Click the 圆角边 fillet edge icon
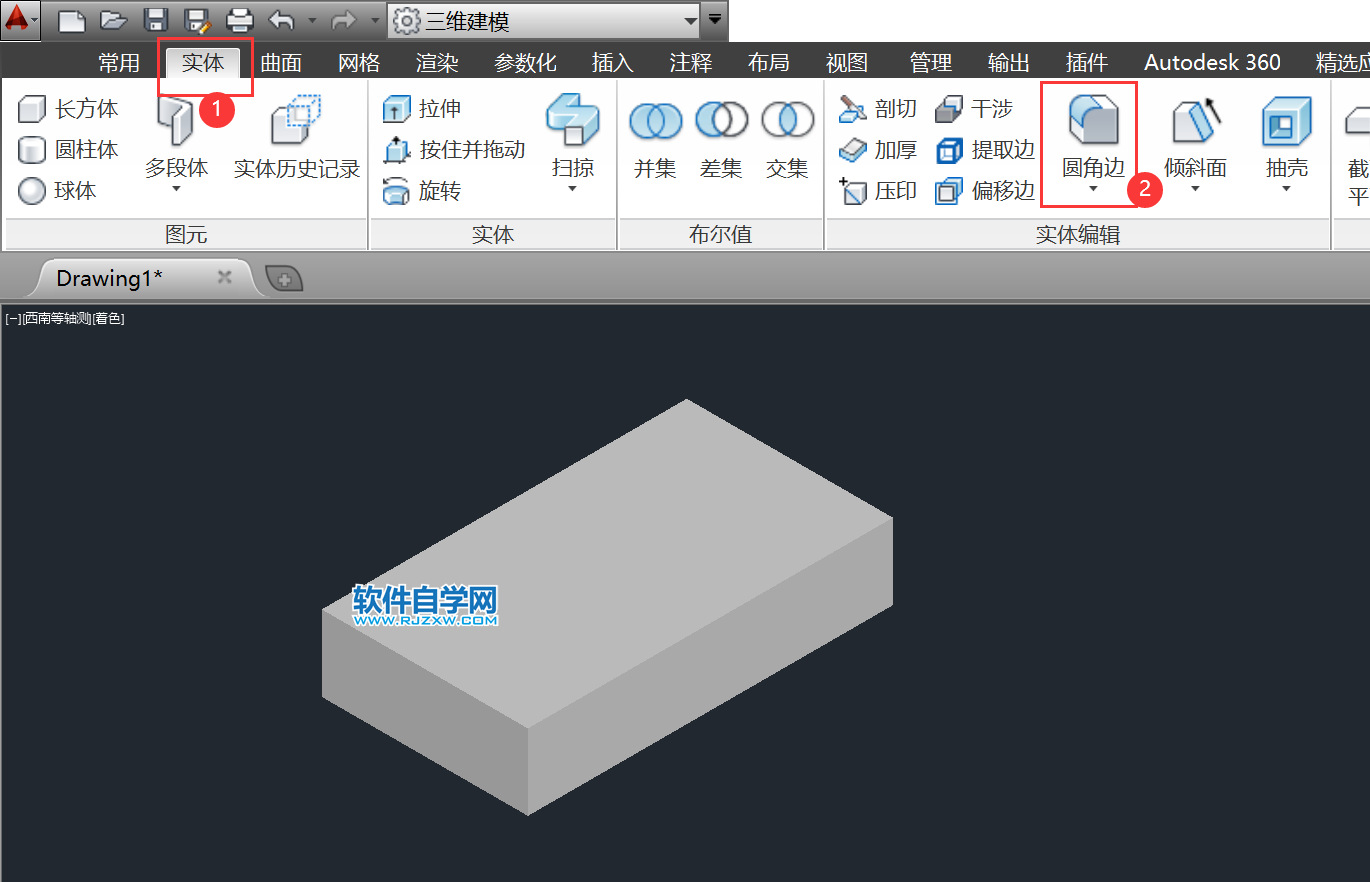The height and width of the screenshot is (882, 1370). tap(1093, 121)
